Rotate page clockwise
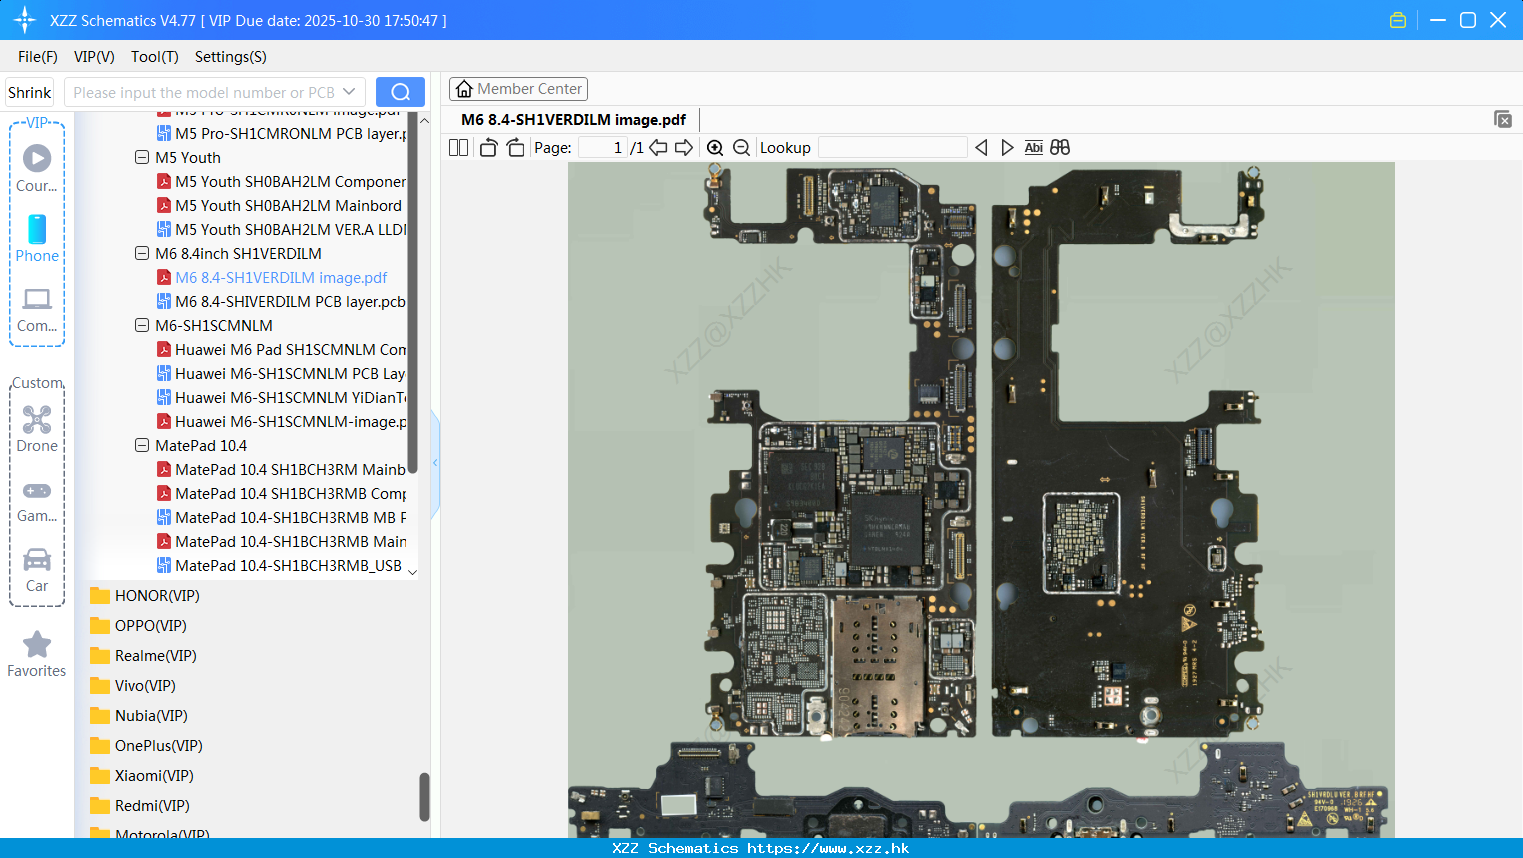Image resolution: width=1523 pixels, height=858 pixels. click(515, 148)
